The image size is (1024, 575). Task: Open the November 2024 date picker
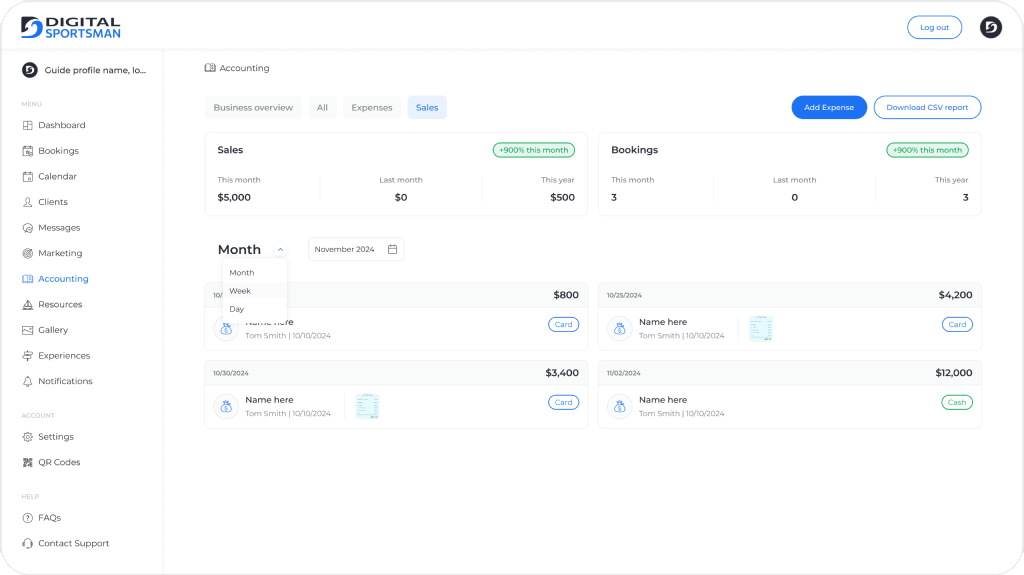[x=356, y=249]
